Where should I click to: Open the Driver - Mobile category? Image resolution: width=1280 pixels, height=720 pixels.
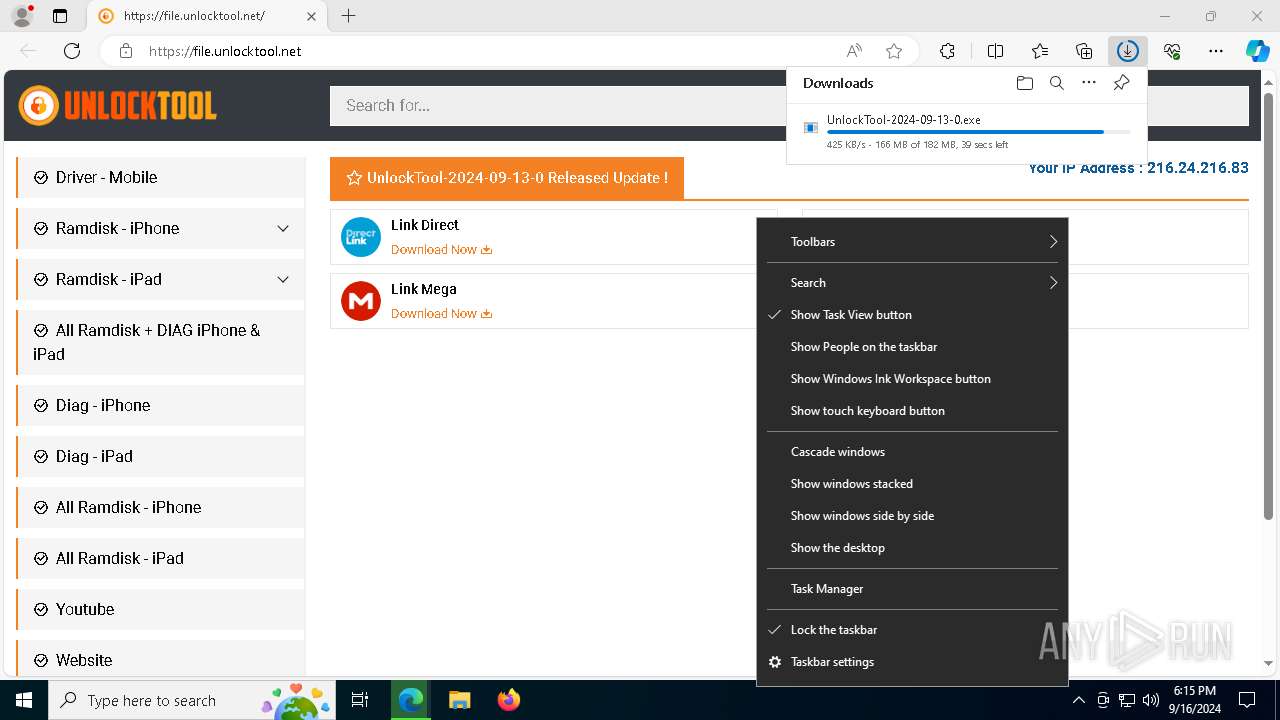point(160,178)
